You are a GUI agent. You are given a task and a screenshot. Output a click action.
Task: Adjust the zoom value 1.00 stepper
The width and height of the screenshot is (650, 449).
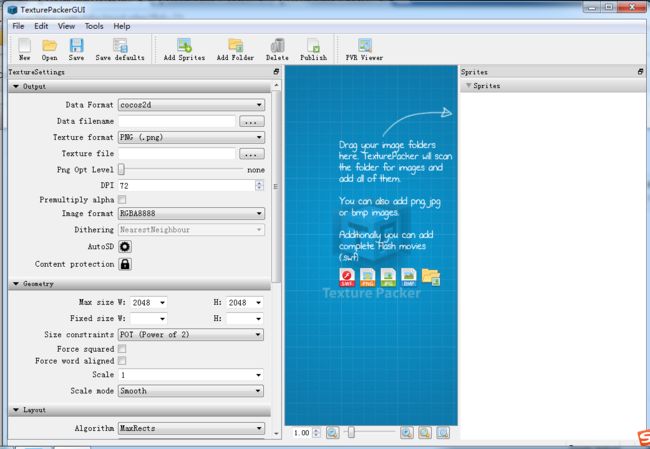coord(316,433)
